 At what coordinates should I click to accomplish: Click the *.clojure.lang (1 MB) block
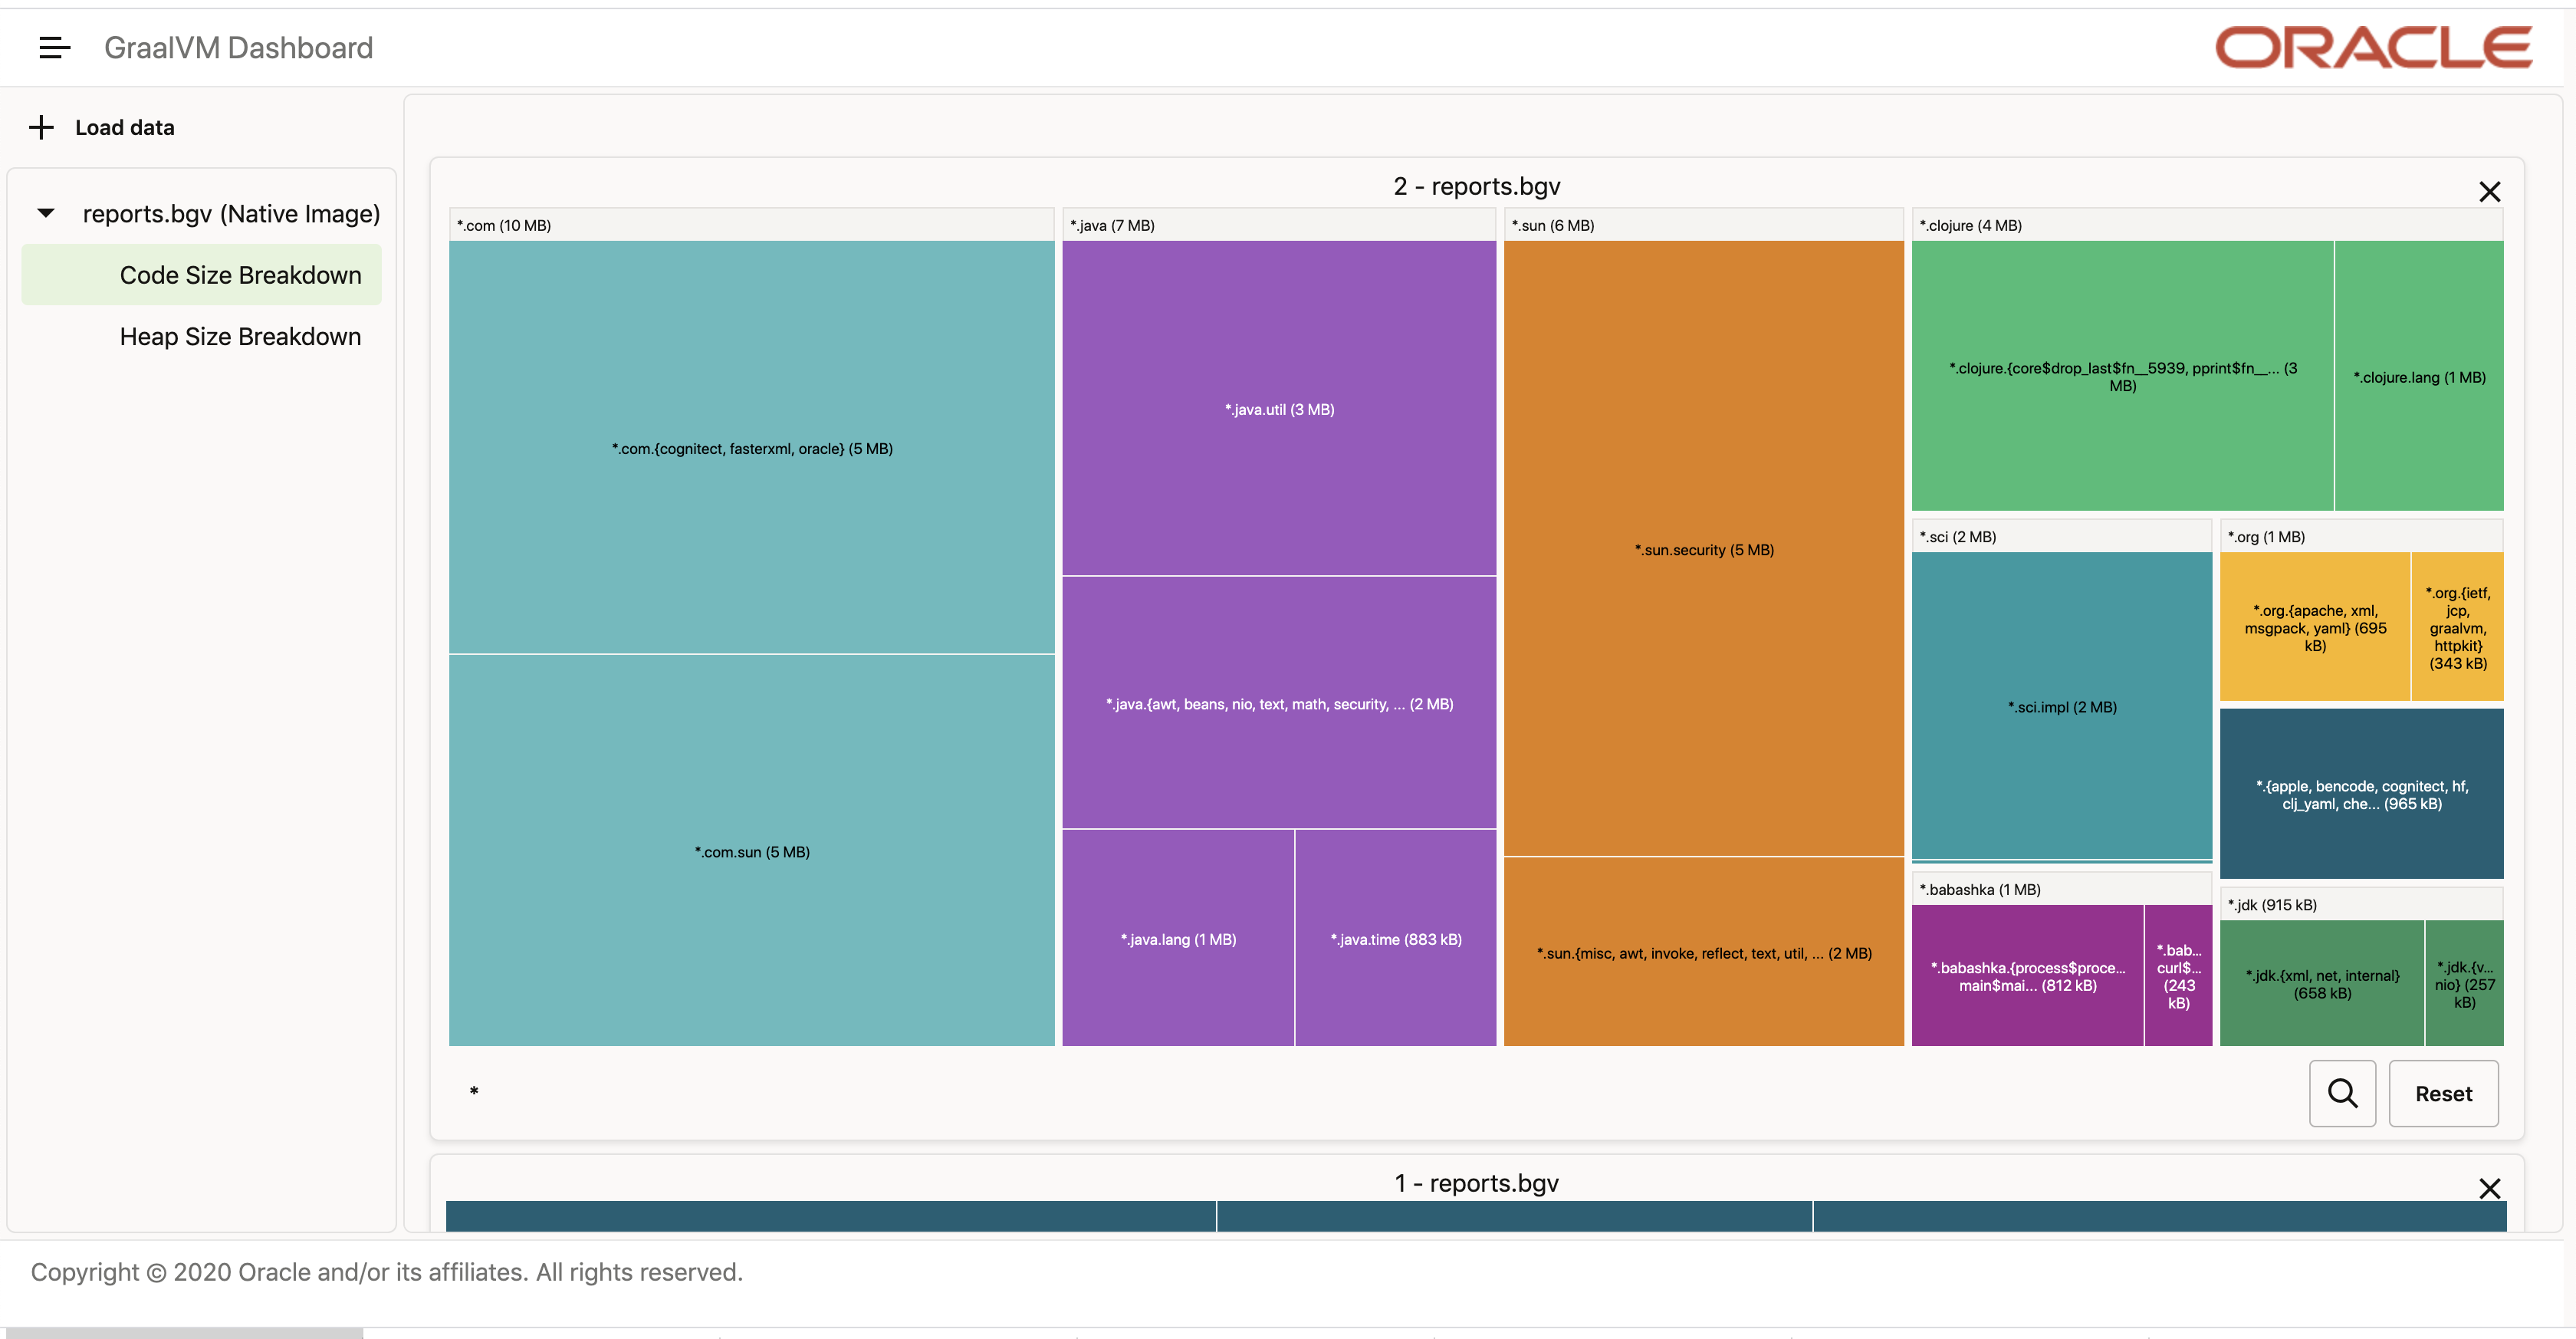point(2419,376)
